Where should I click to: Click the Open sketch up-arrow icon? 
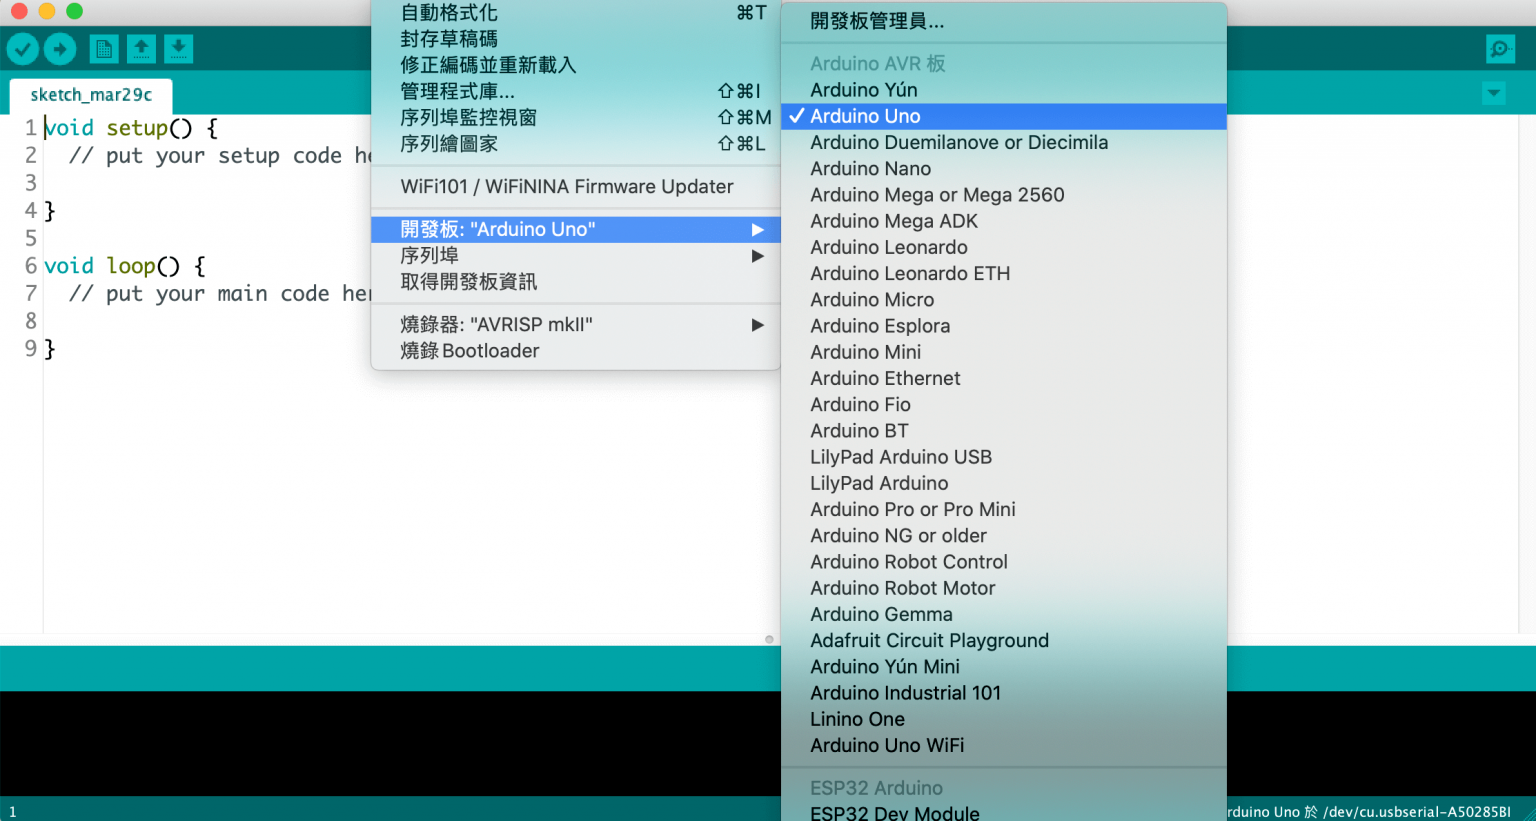click(x=141, y=48)
